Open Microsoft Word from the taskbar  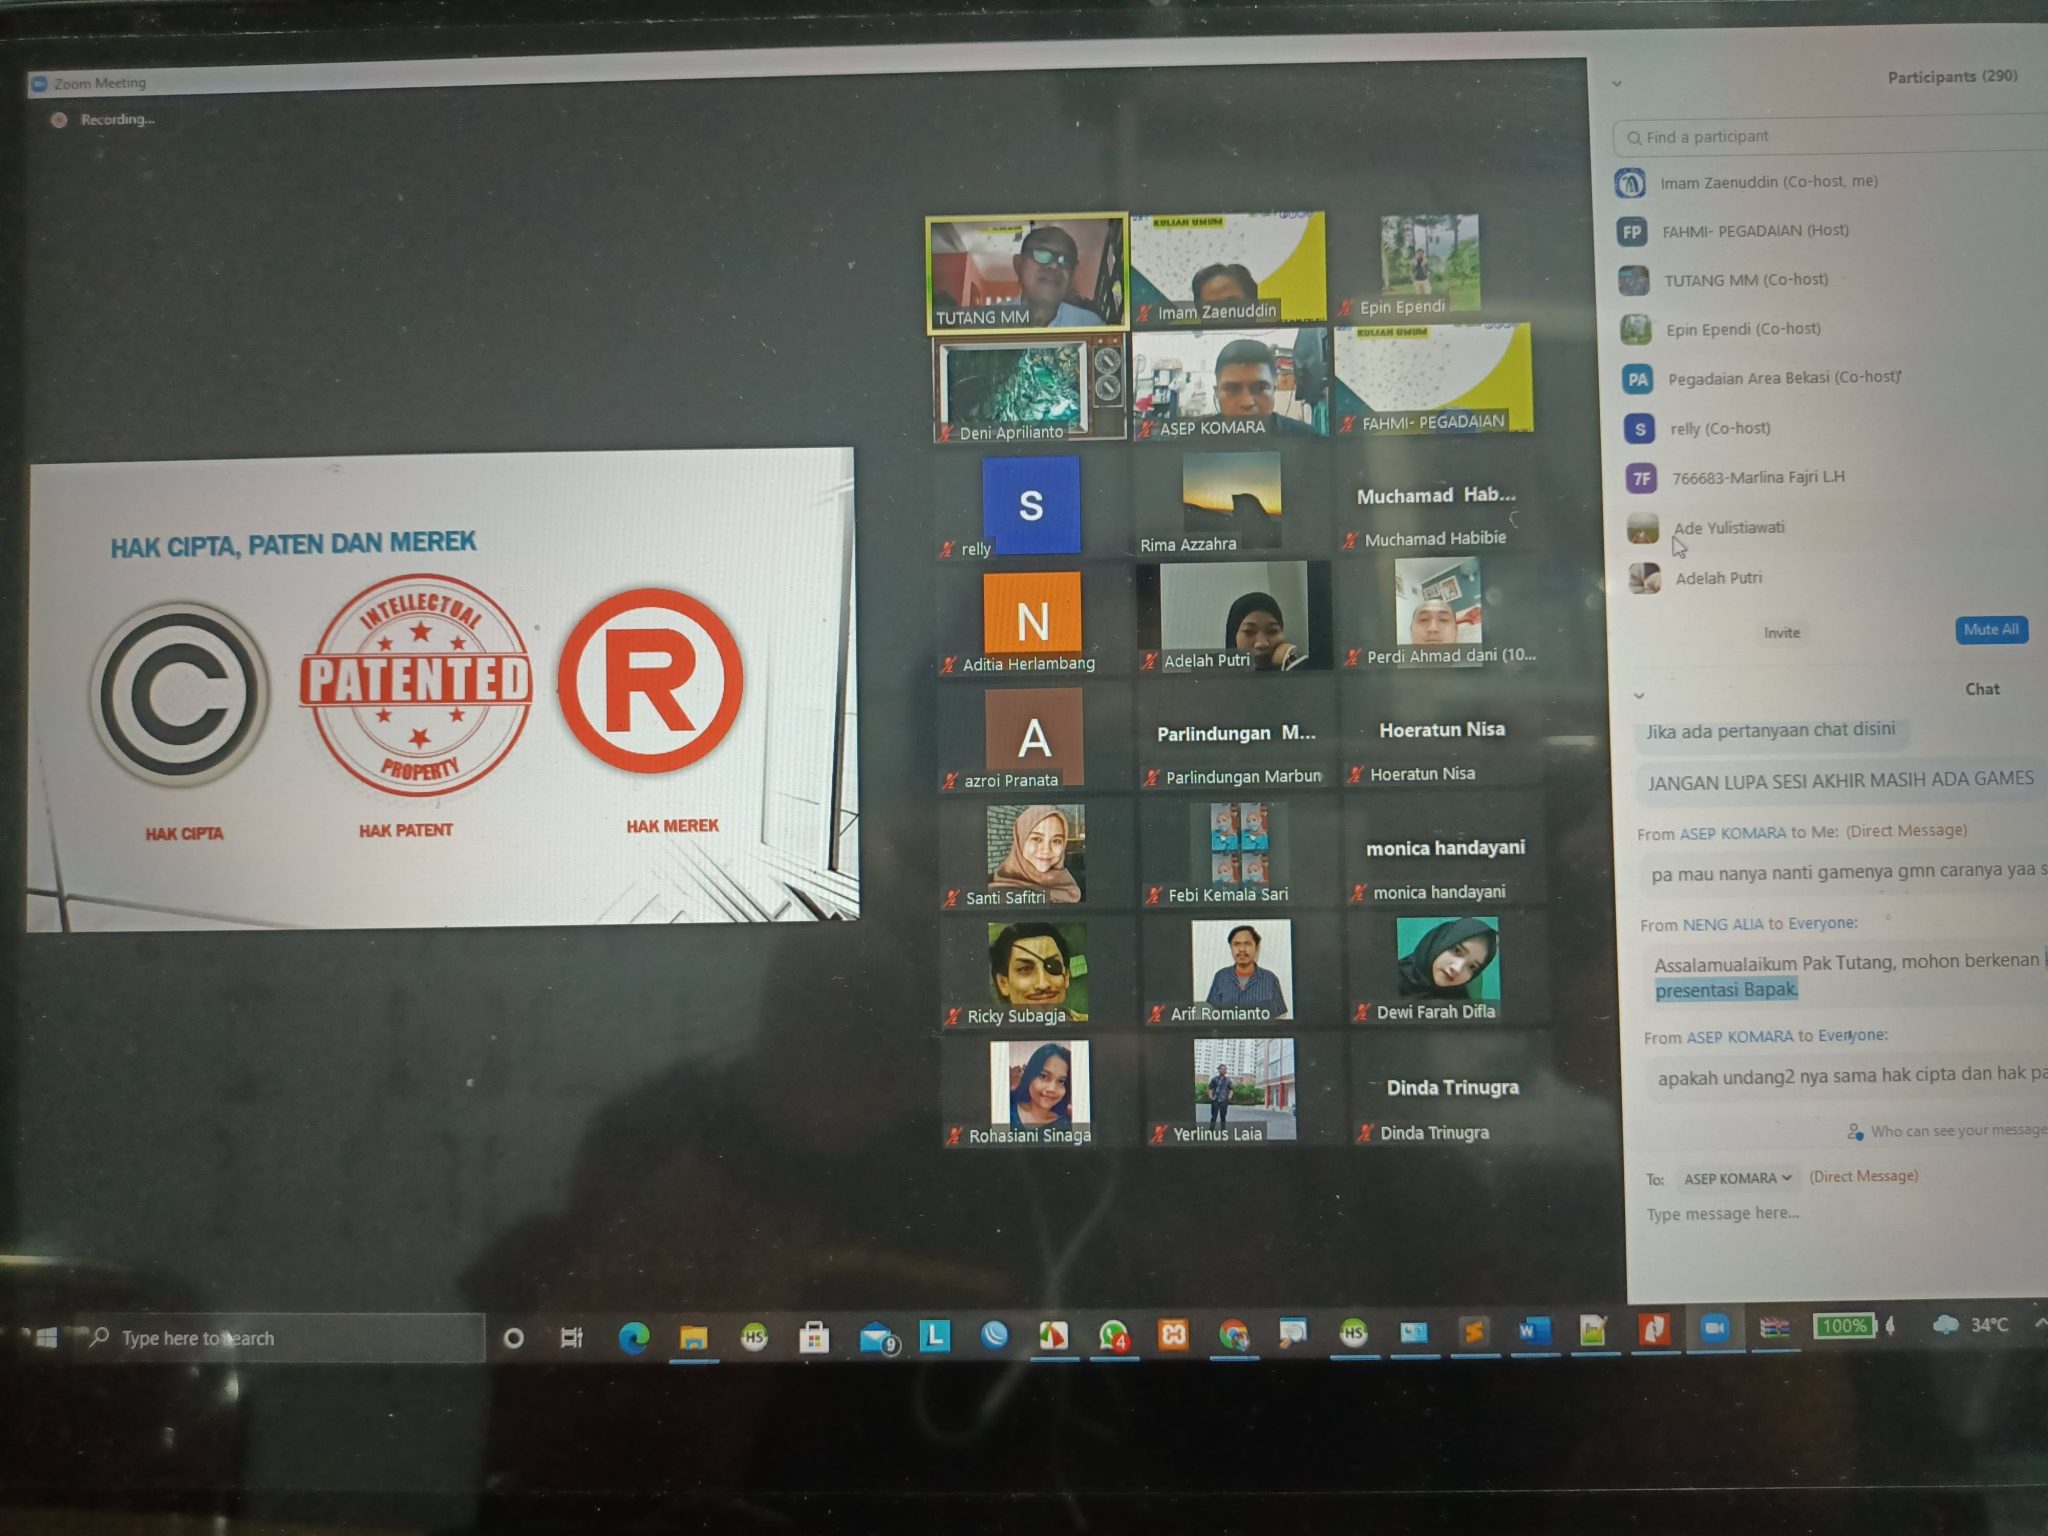(1533, 1331)
